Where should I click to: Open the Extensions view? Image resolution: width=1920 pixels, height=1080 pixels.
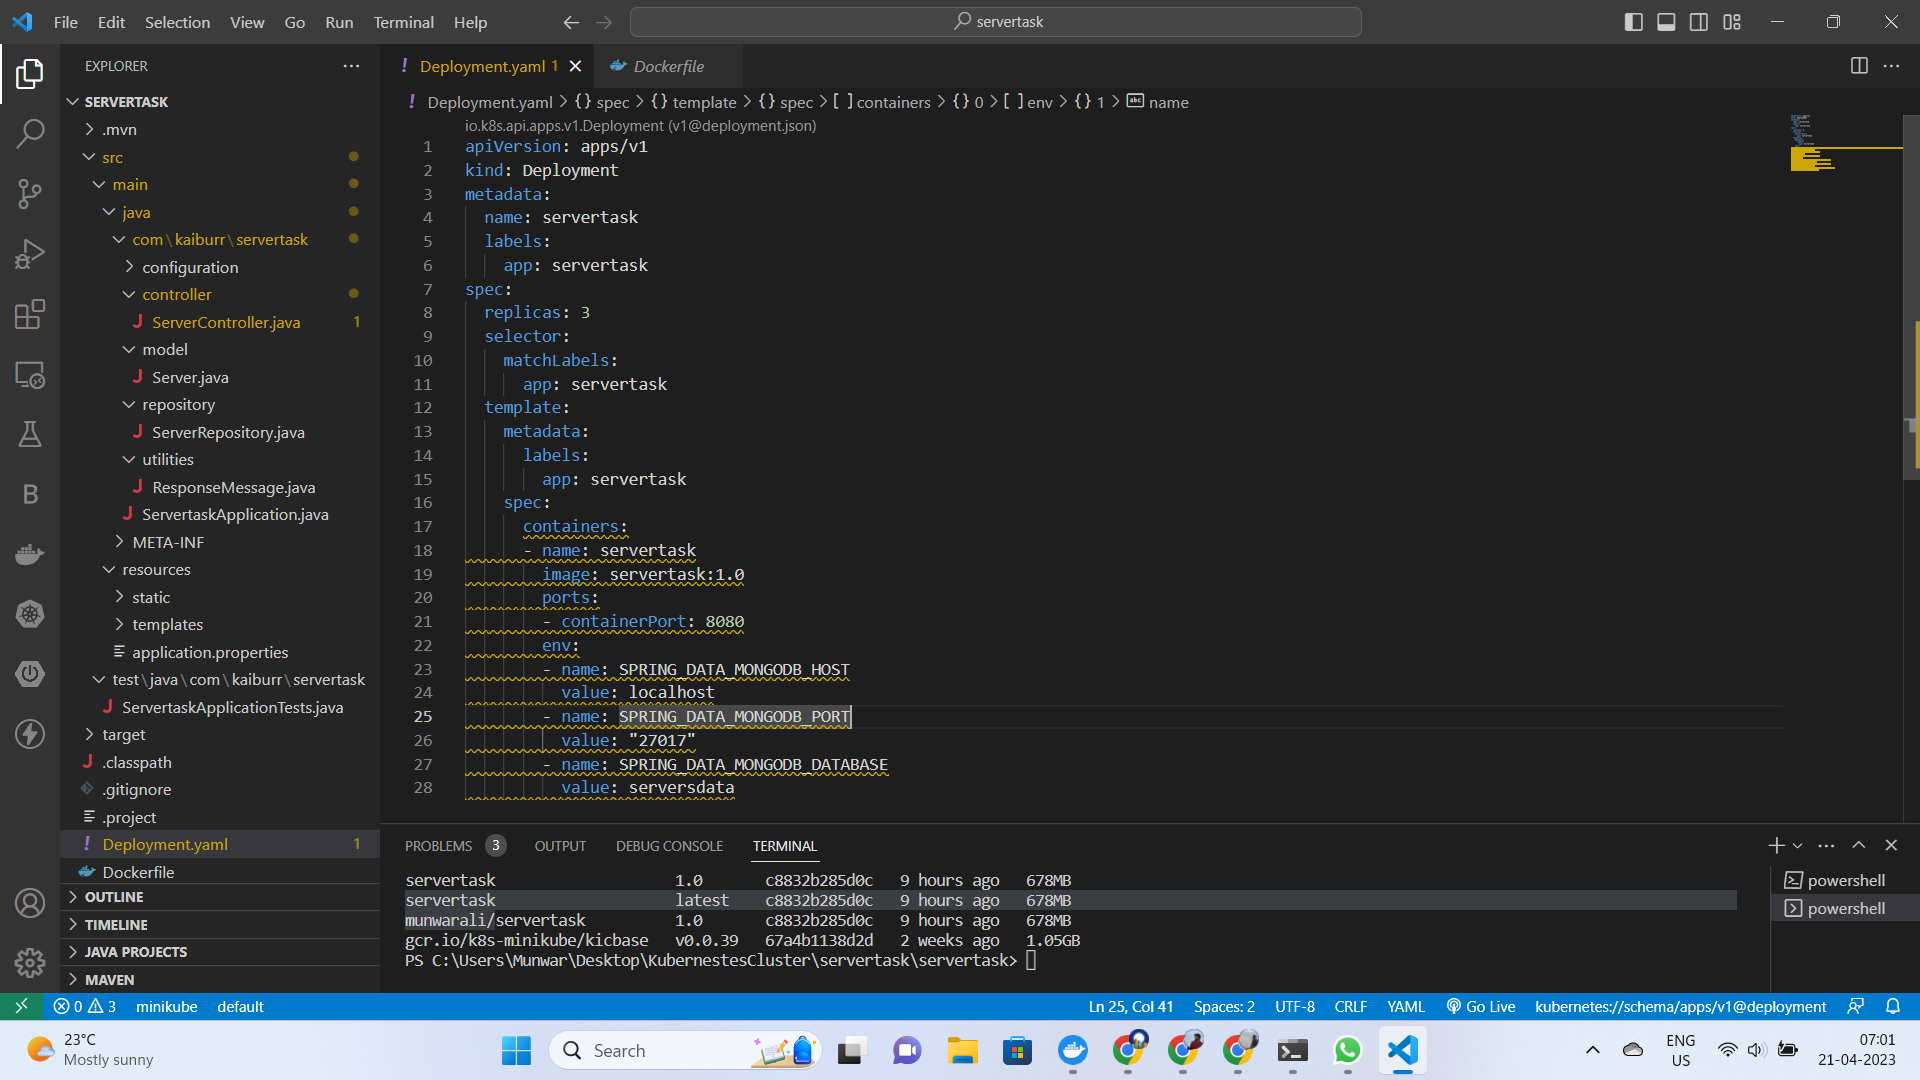[31, 314]
